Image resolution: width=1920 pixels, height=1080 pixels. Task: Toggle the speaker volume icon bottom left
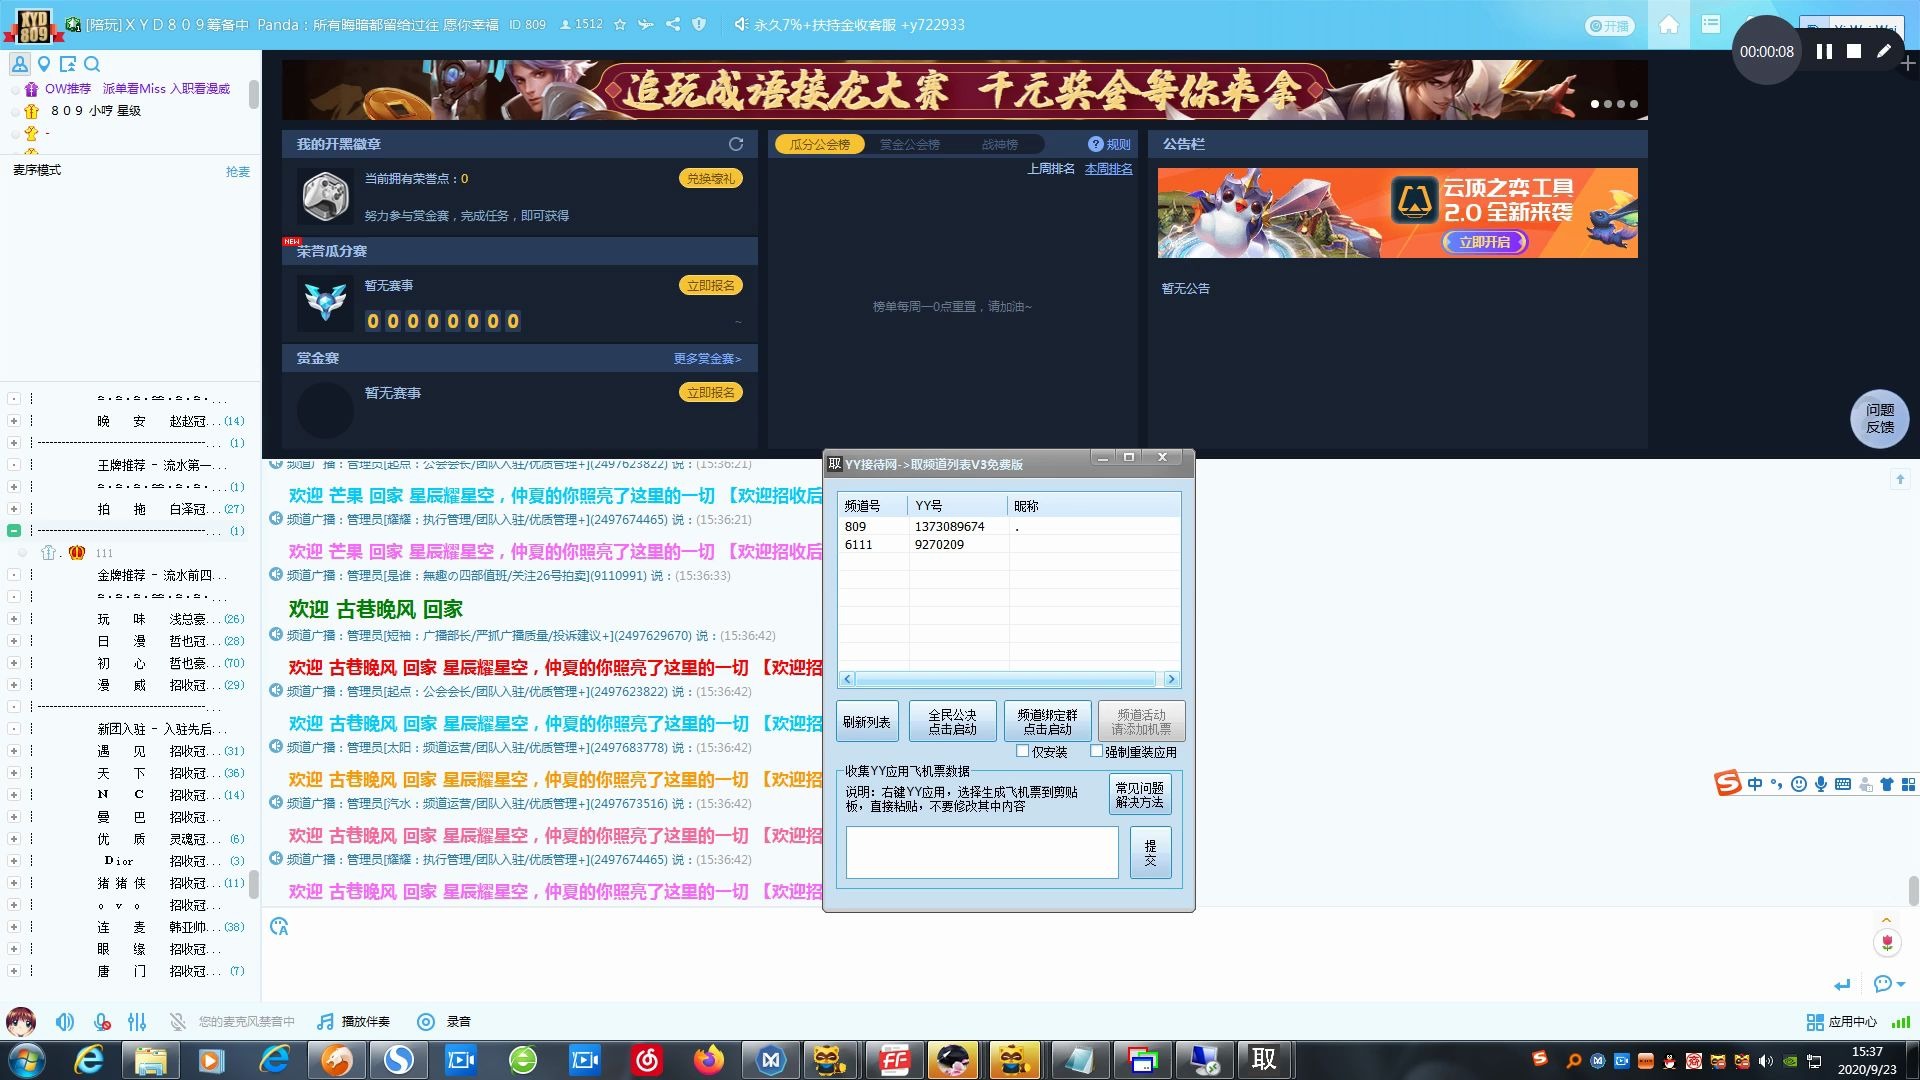65,1022
